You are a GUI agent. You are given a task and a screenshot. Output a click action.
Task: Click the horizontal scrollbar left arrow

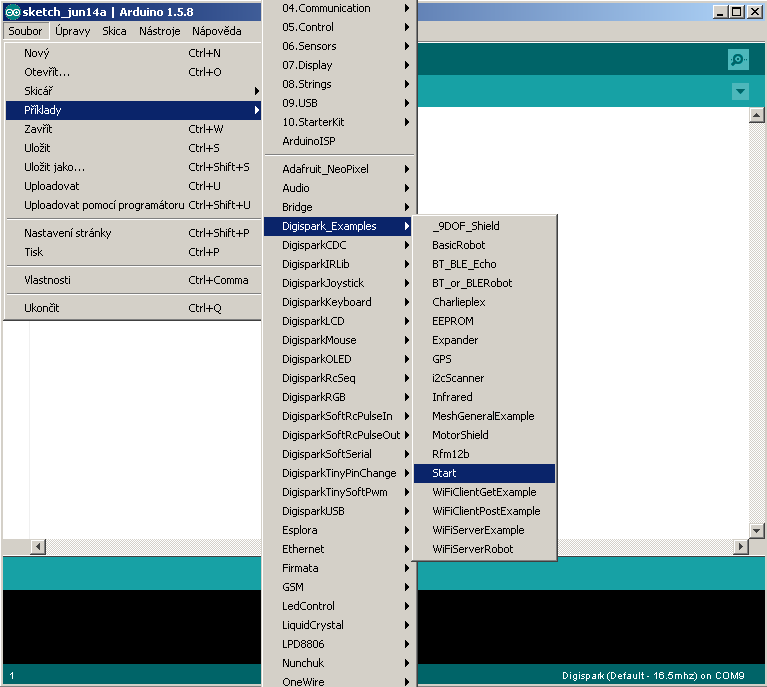point(39,546)
